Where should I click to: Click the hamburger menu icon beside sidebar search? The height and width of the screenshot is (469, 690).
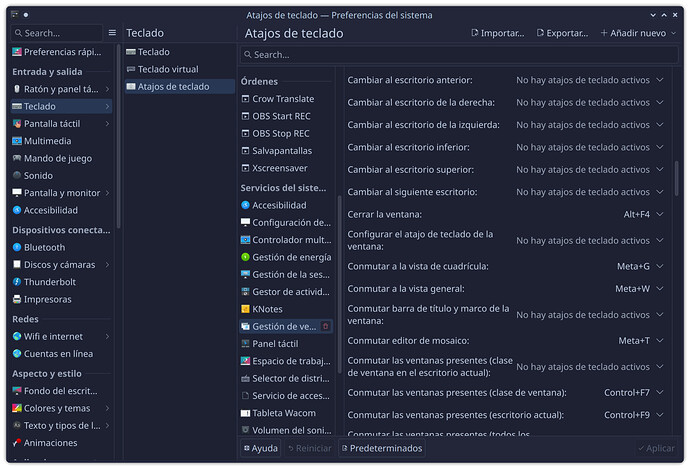(112, 33)
